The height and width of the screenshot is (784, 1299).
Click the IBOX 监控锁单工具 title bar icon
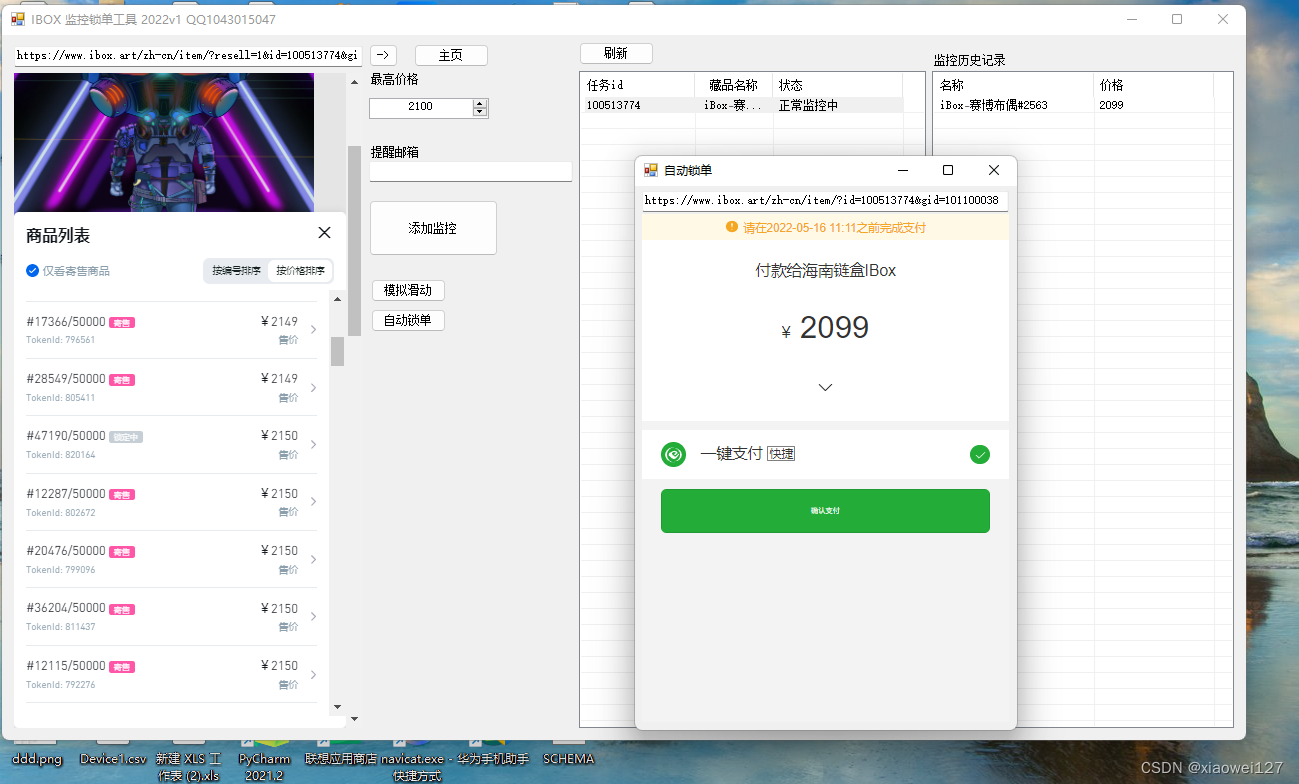[18, 19]
